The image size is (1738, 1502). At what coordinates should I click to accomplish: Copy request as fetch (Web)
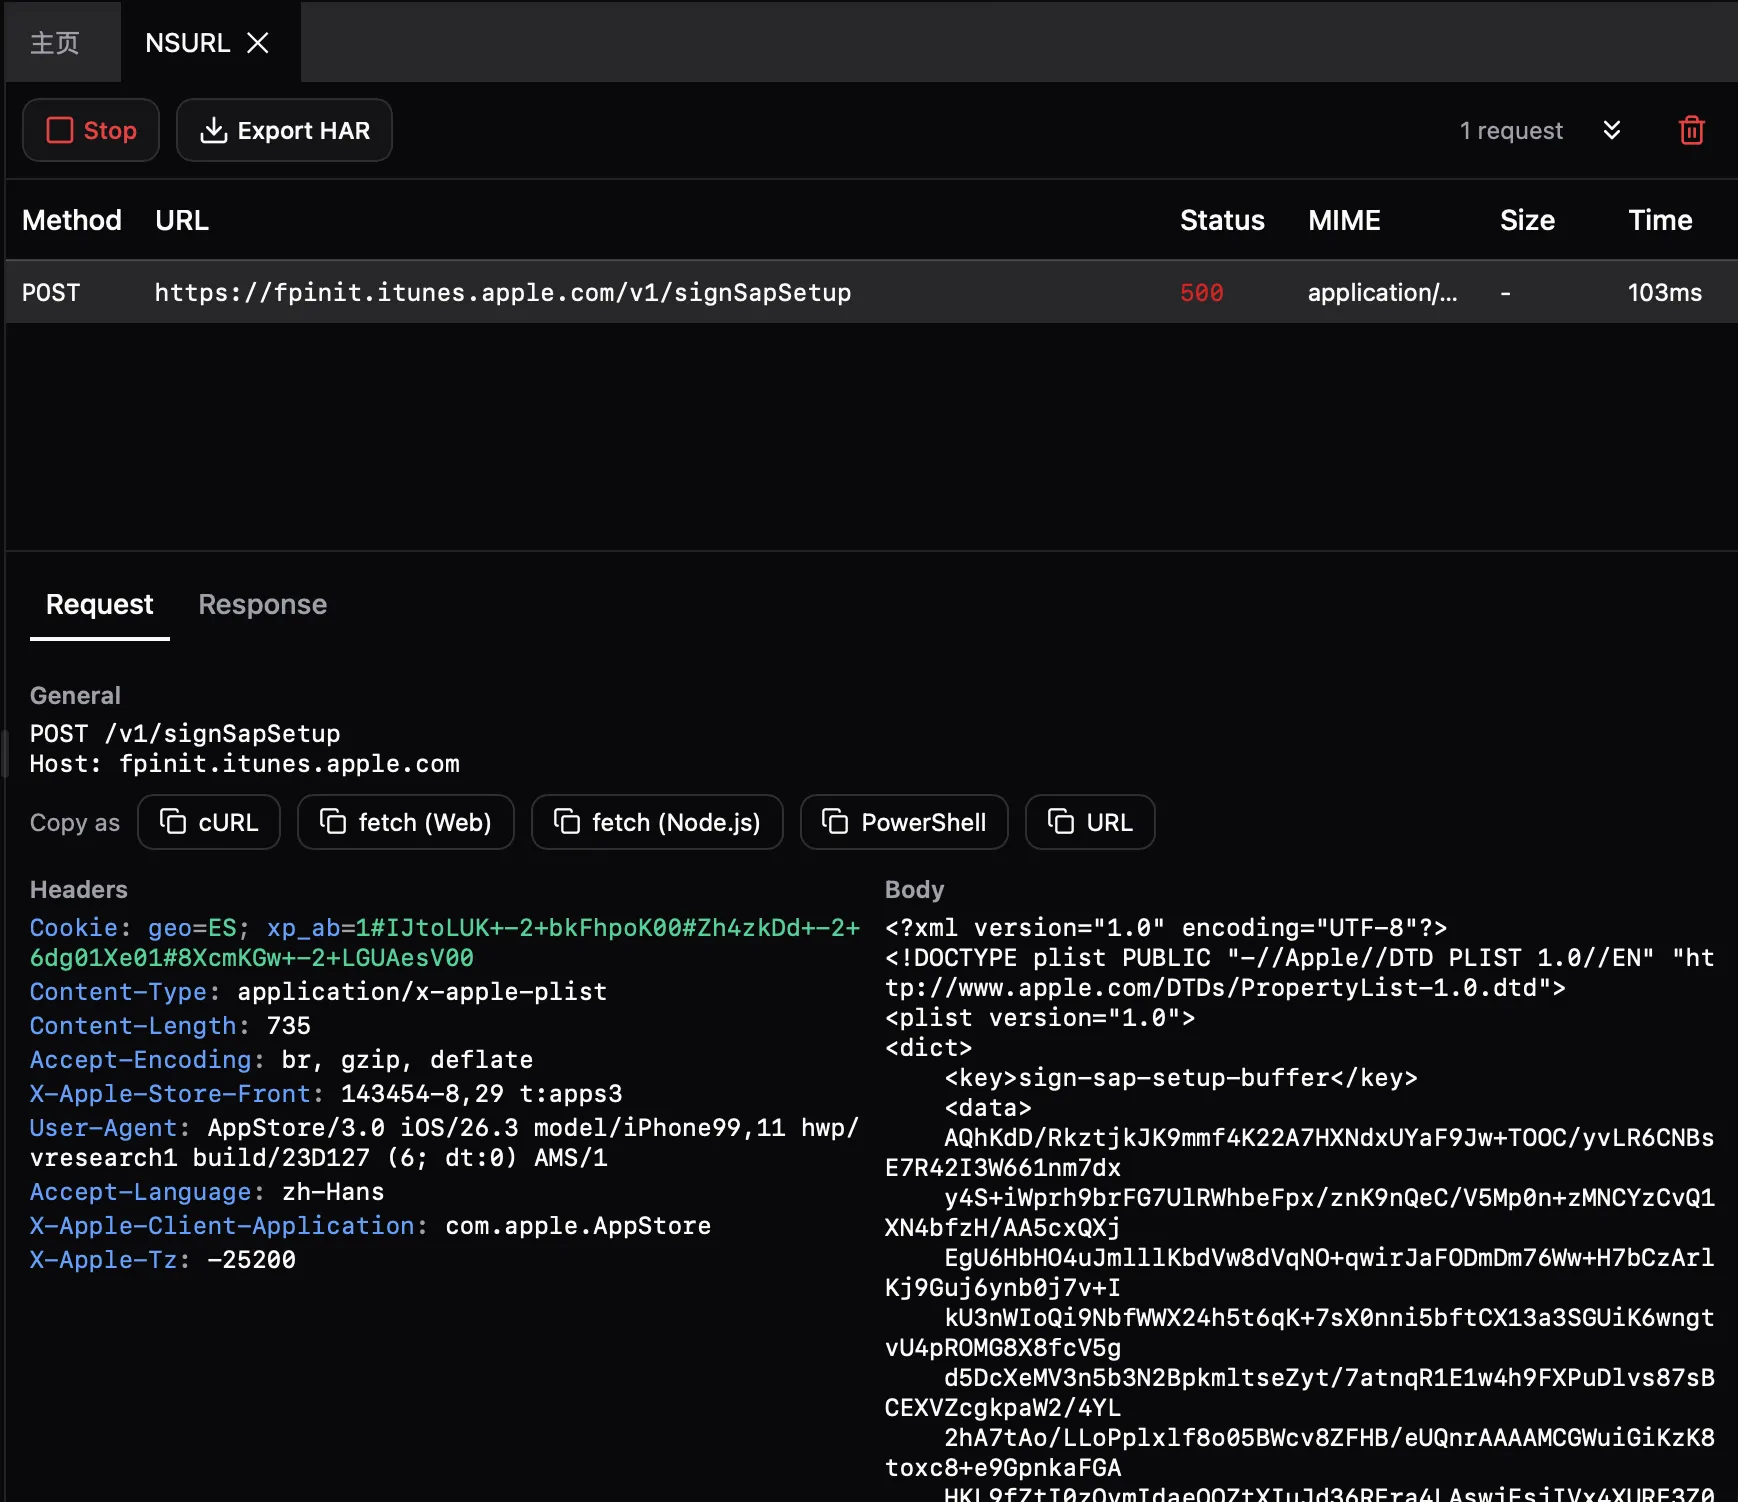coord(405,822)
